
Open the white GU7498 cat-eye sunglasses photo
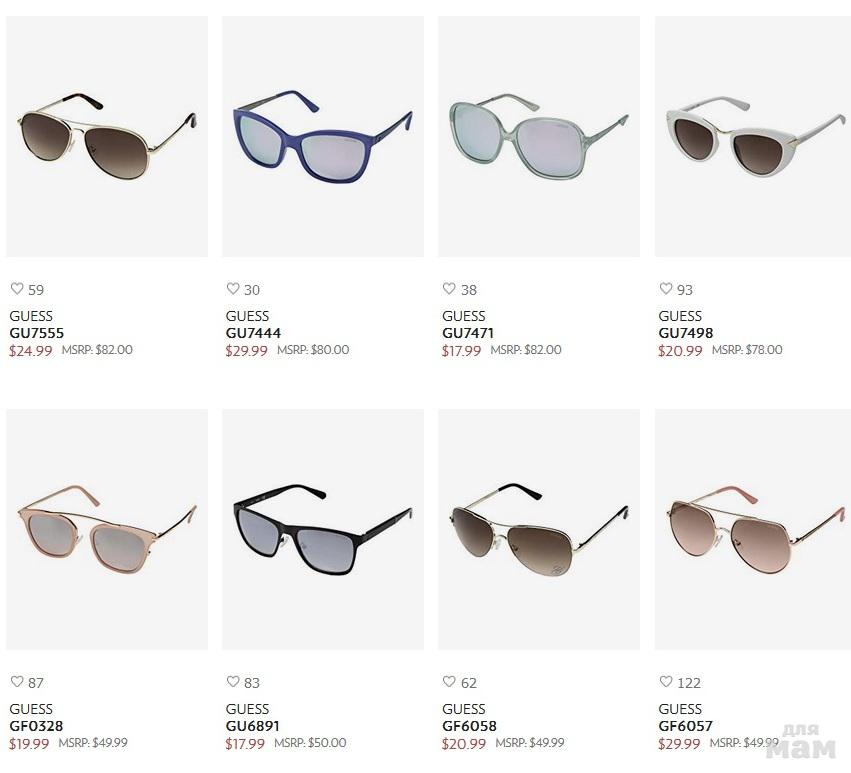click(x=753, y=136)
